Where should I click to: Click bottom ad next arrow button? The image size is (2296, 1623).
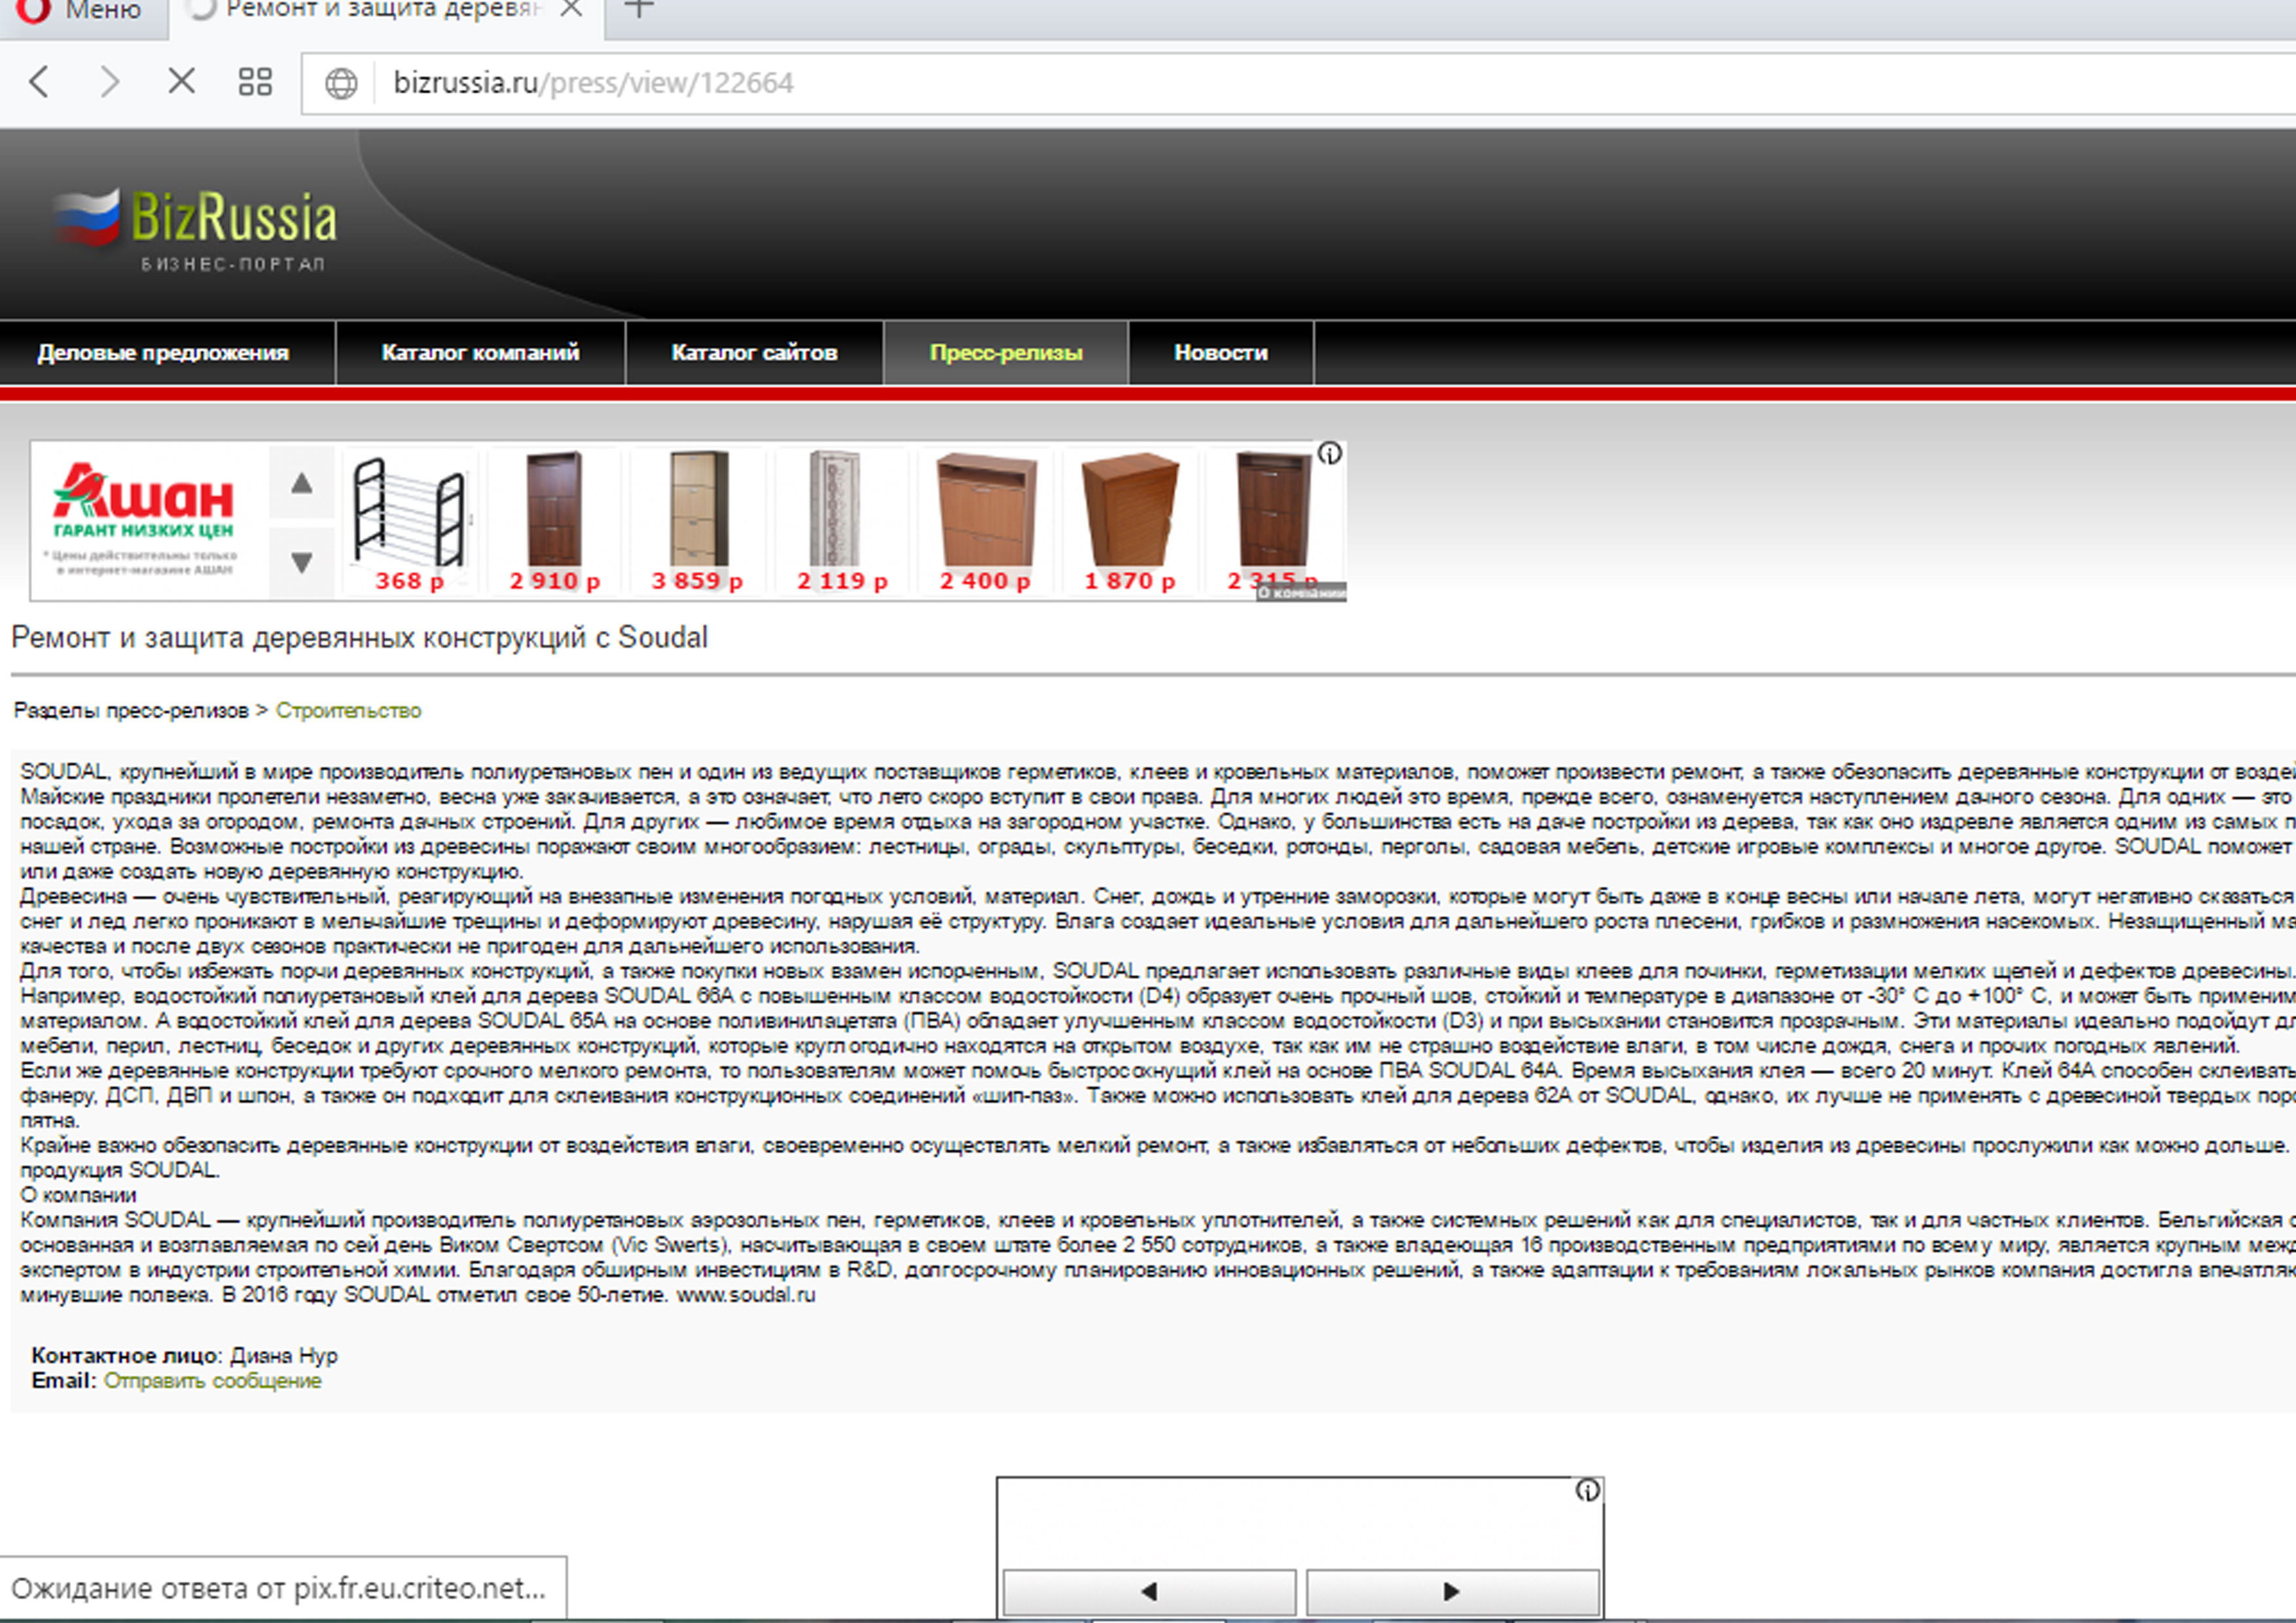pyautogui.click(x=1452, y=1591)
